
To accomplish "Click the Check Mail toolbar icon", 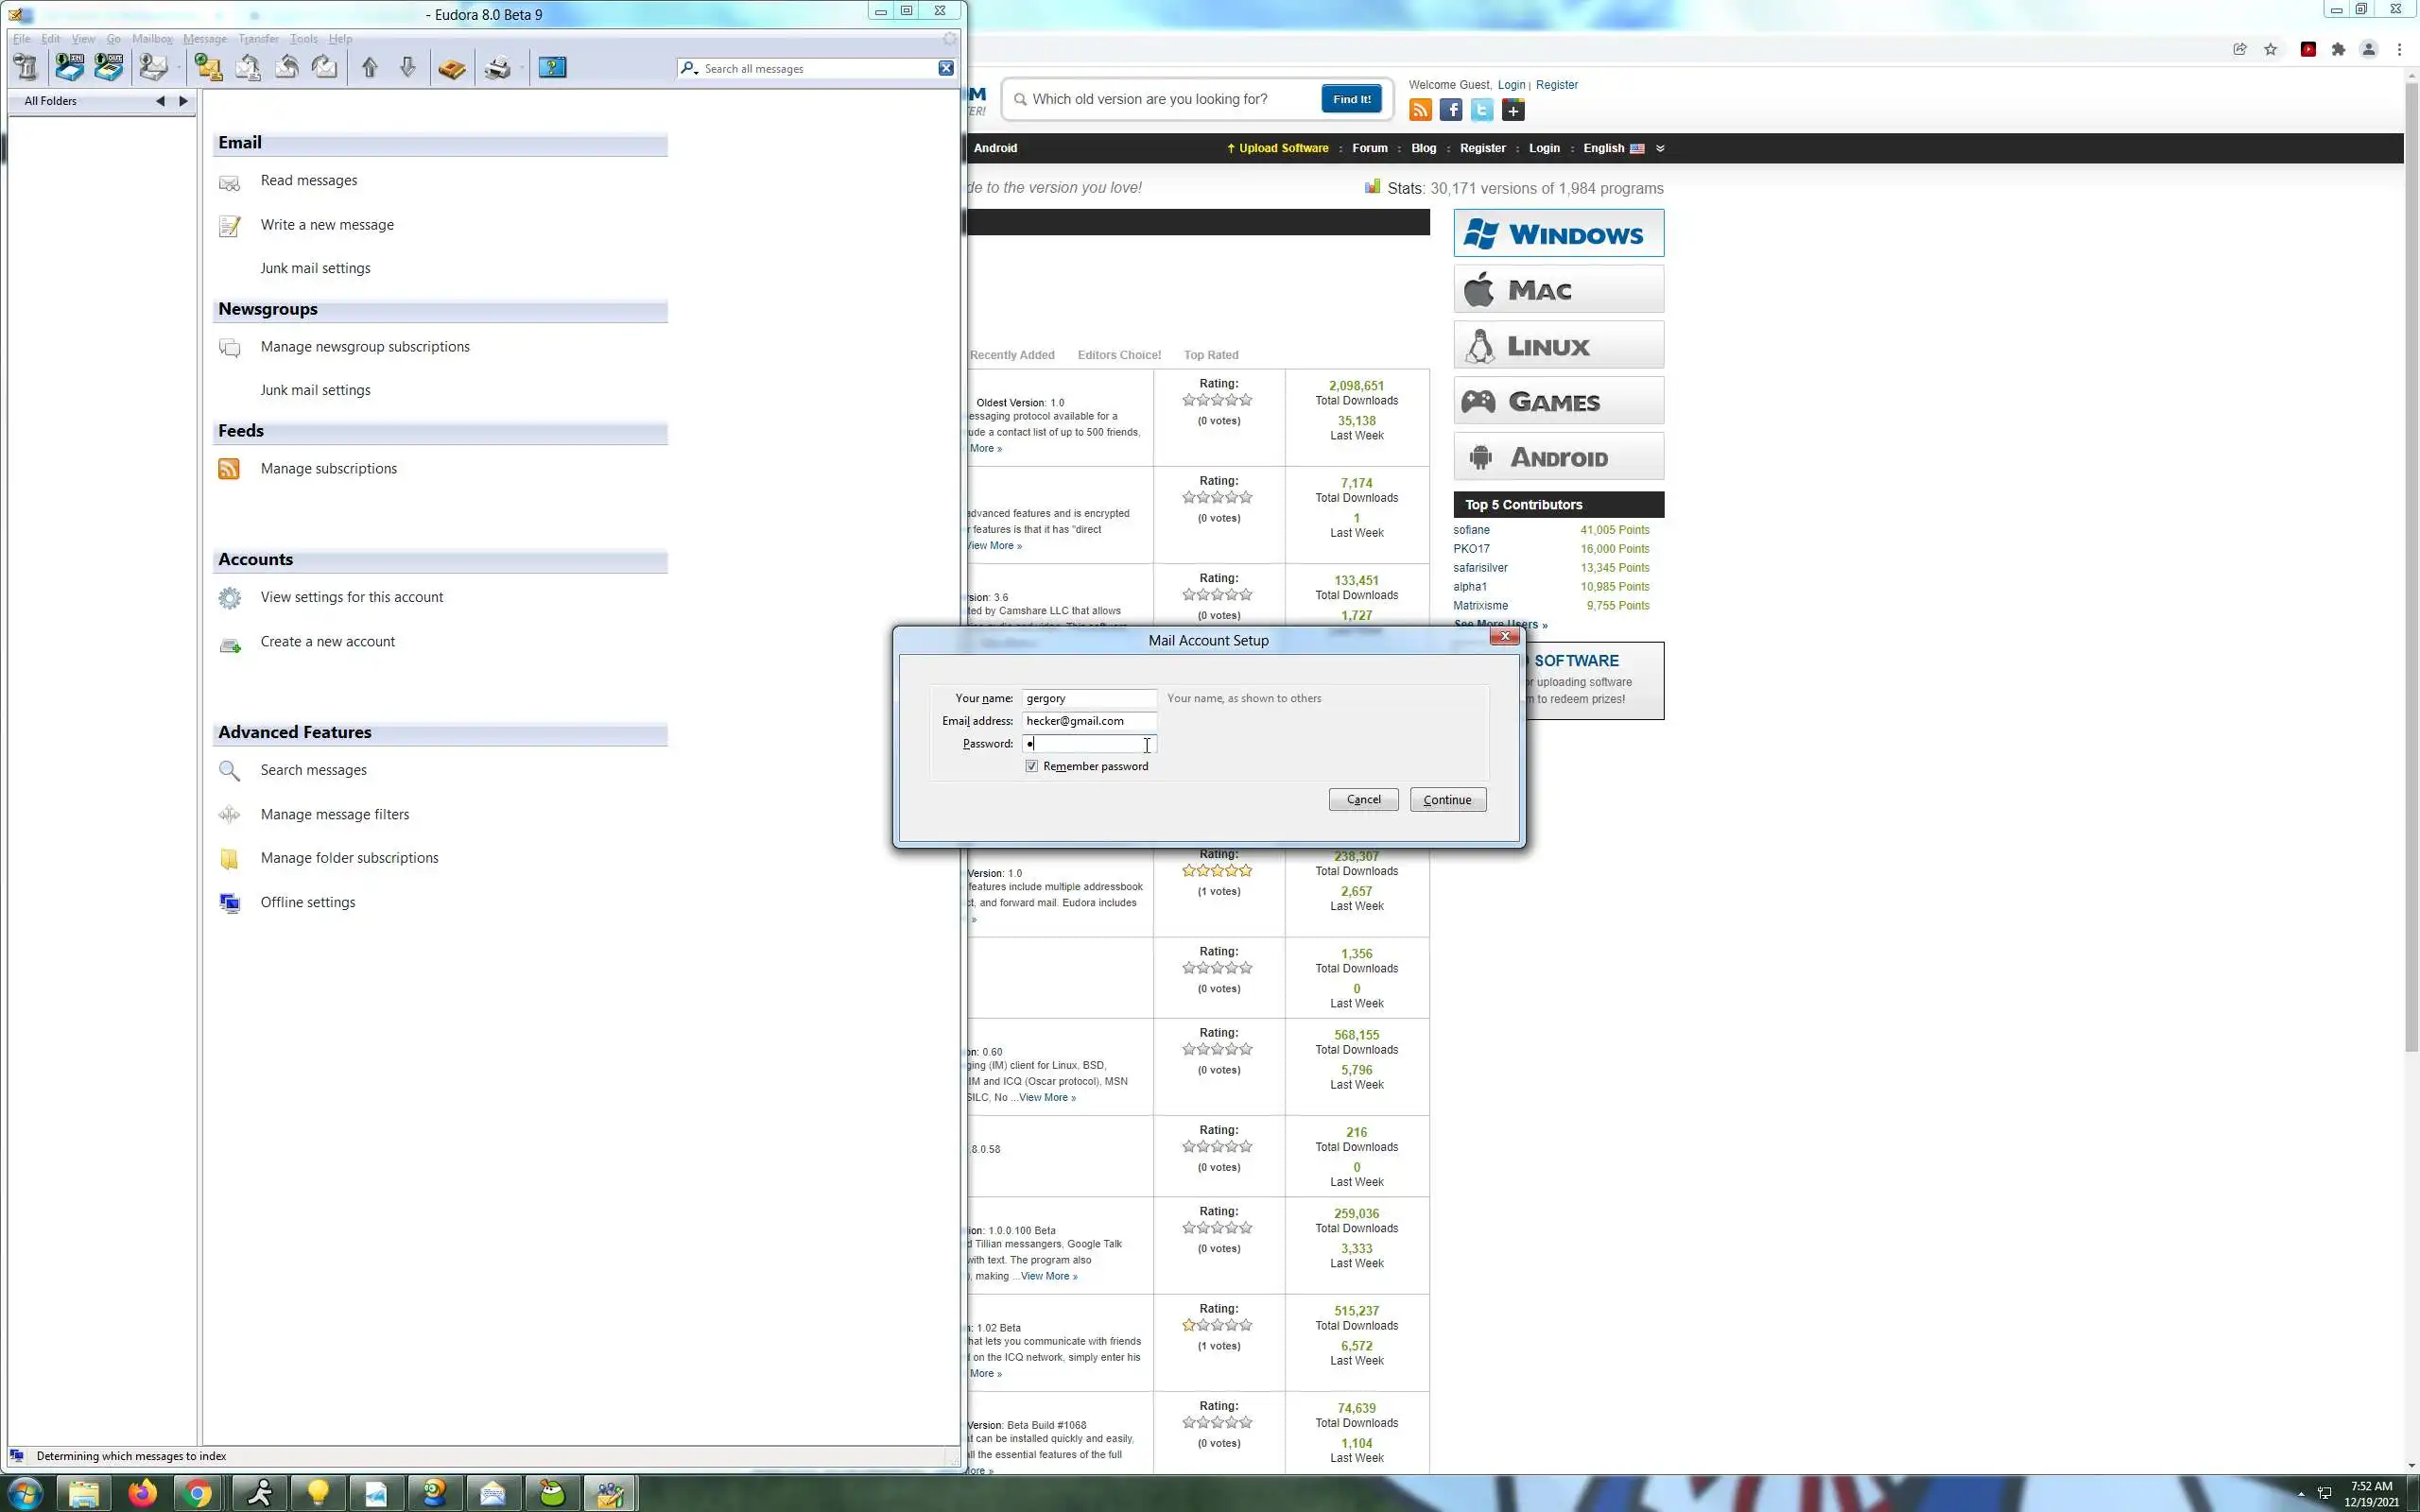I will coord(152,68).
